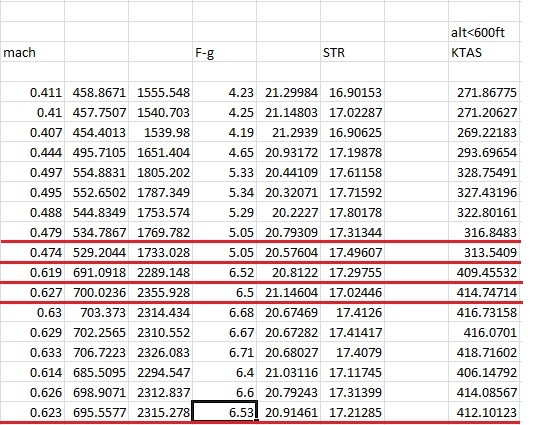The width and height of the screenshot is (546, 425).
Task: Click cell with mach value 0.488
Action: pyautogui.click(x=32, y=212)
